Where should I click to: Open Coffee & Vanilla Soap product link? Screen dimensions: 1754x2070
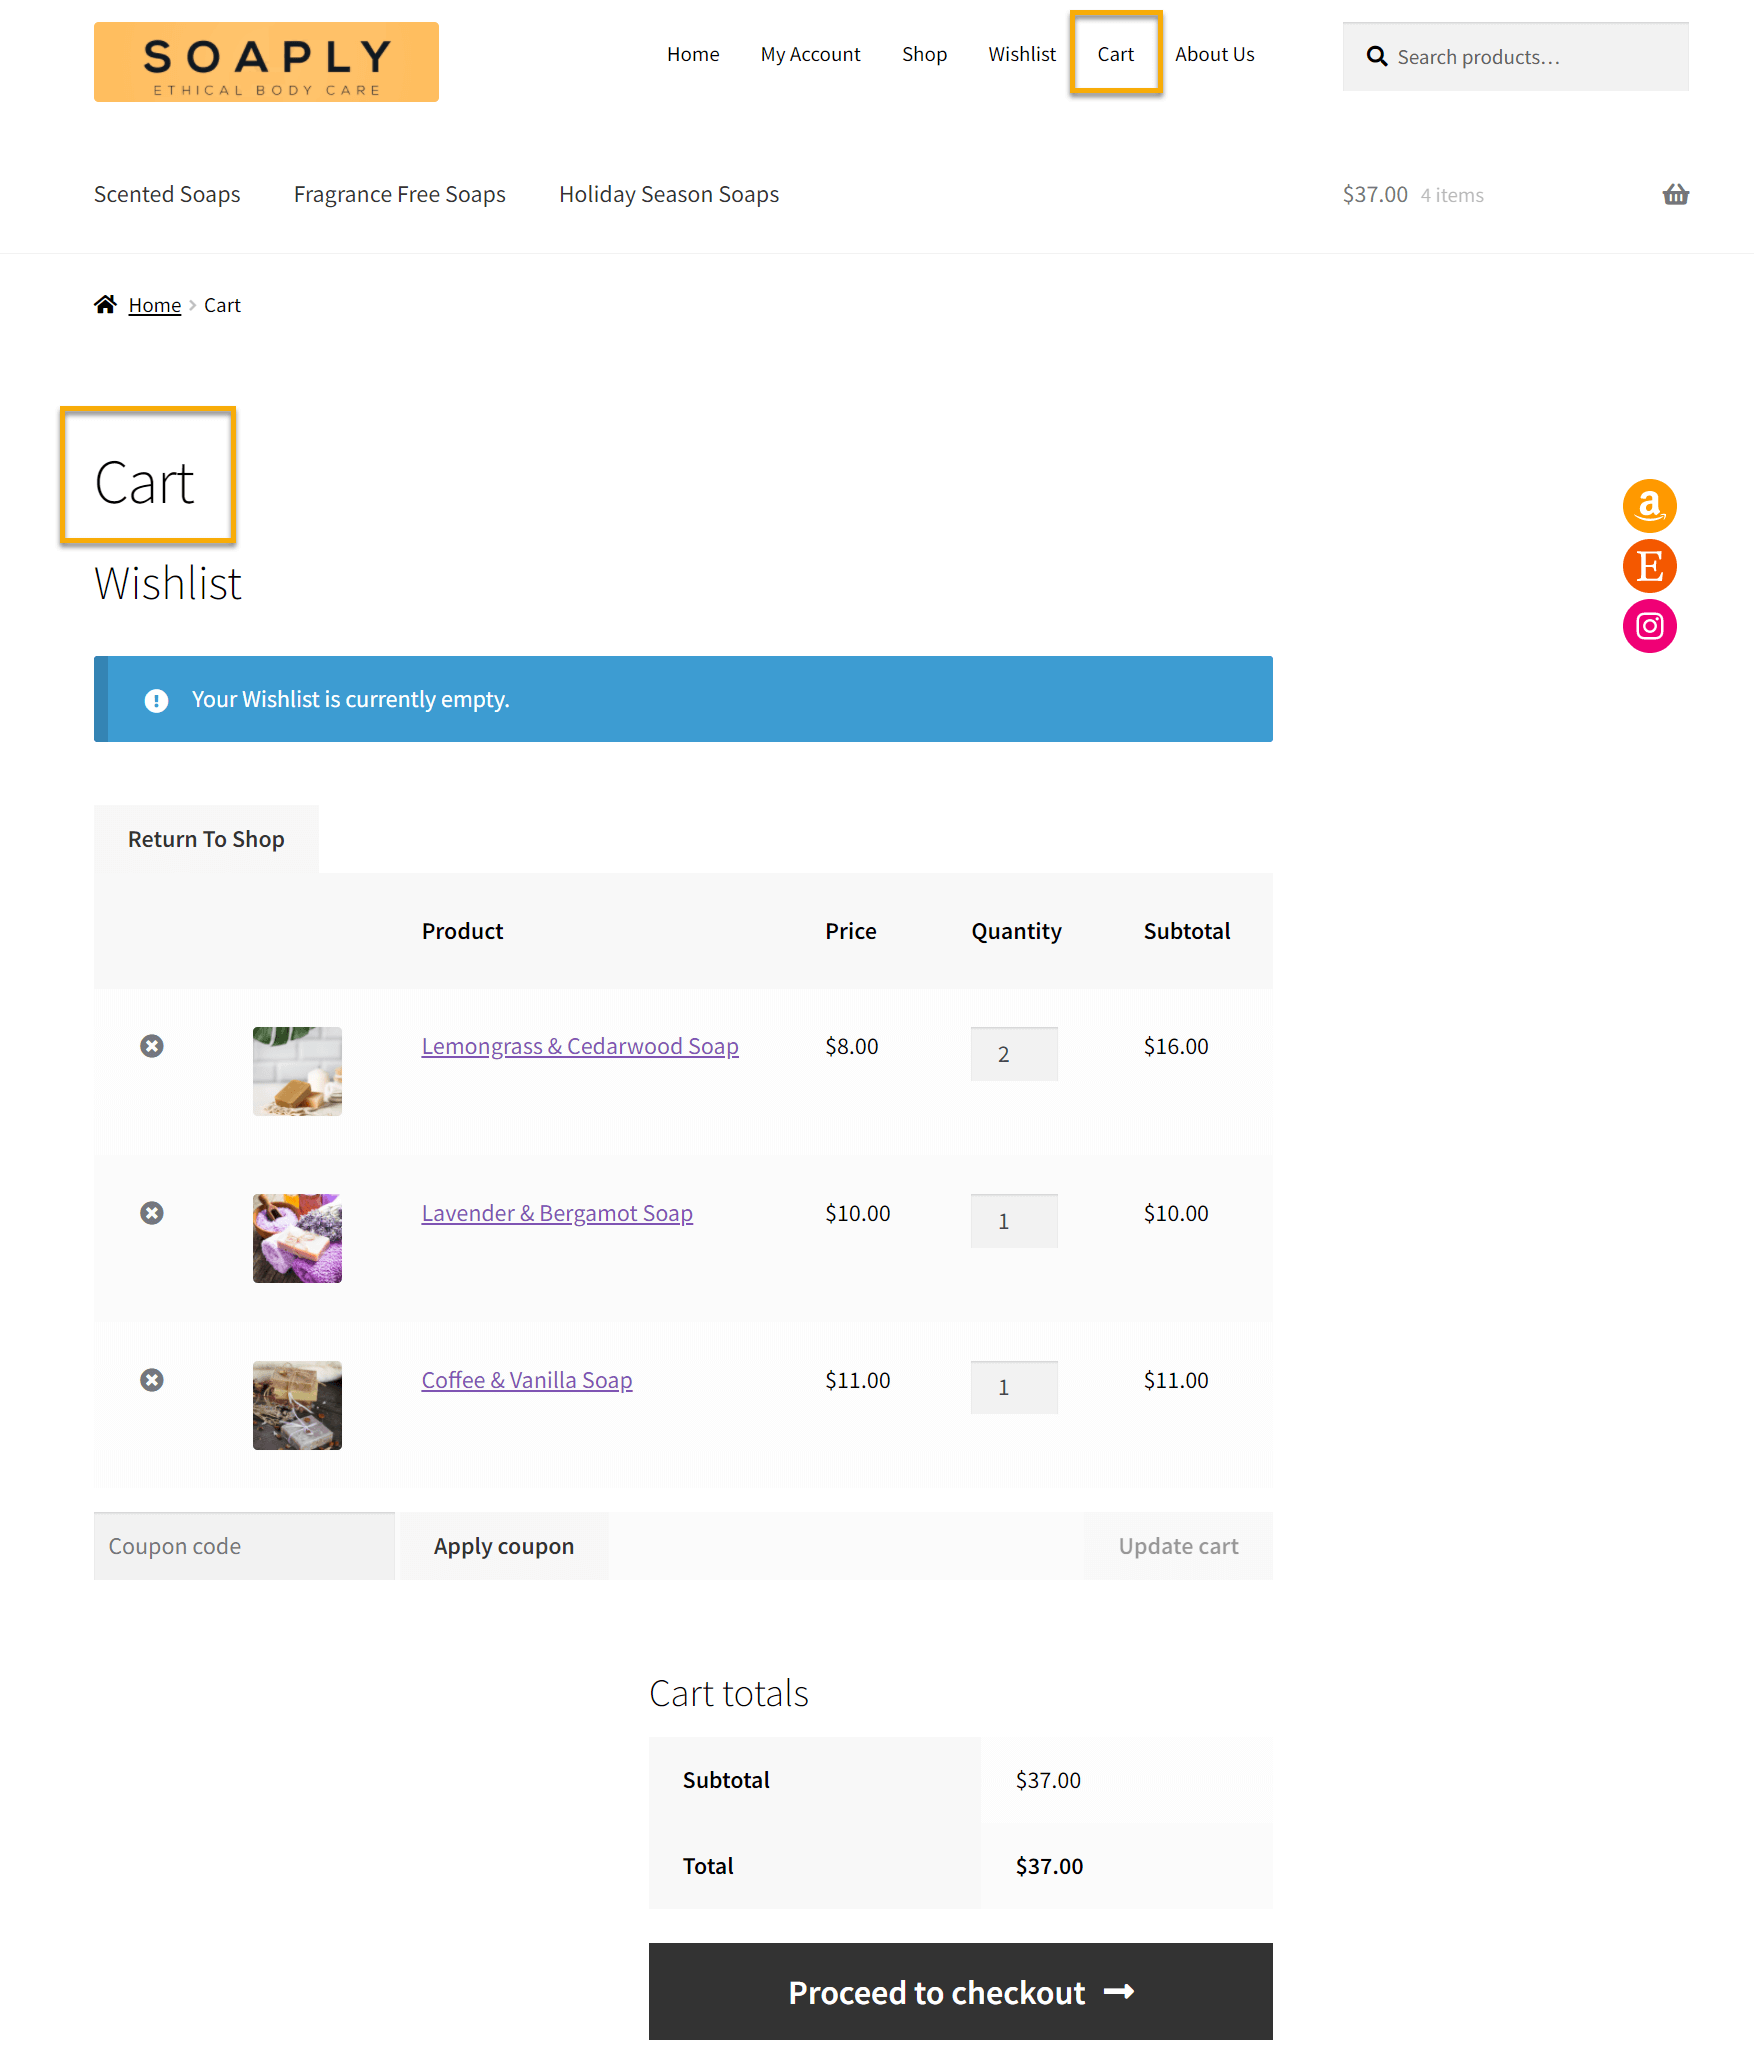pos(527,1380)
